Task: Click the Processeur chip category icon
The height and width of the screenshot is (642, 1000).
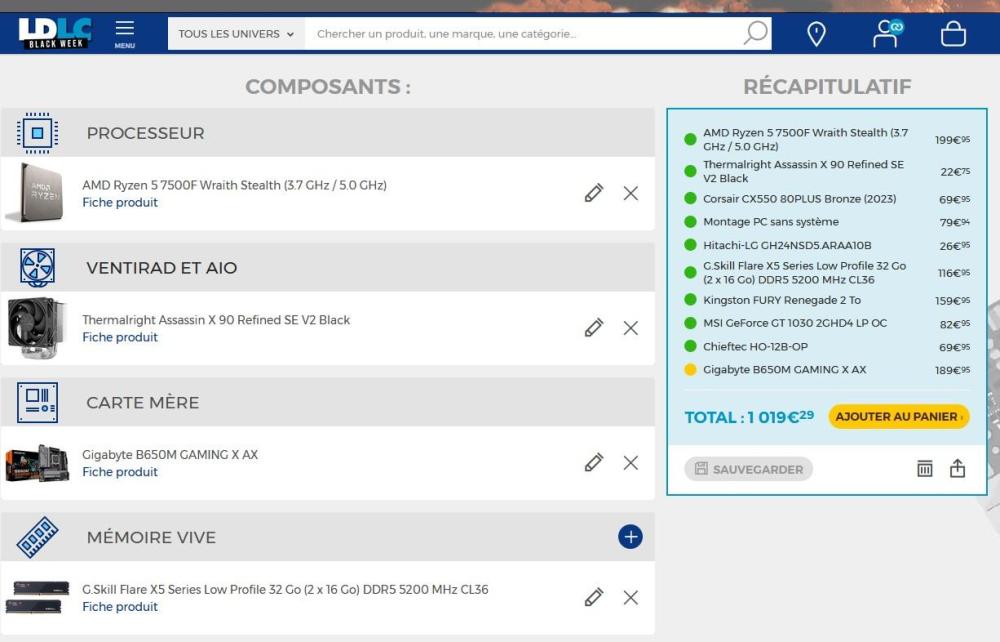Action: 38,133
